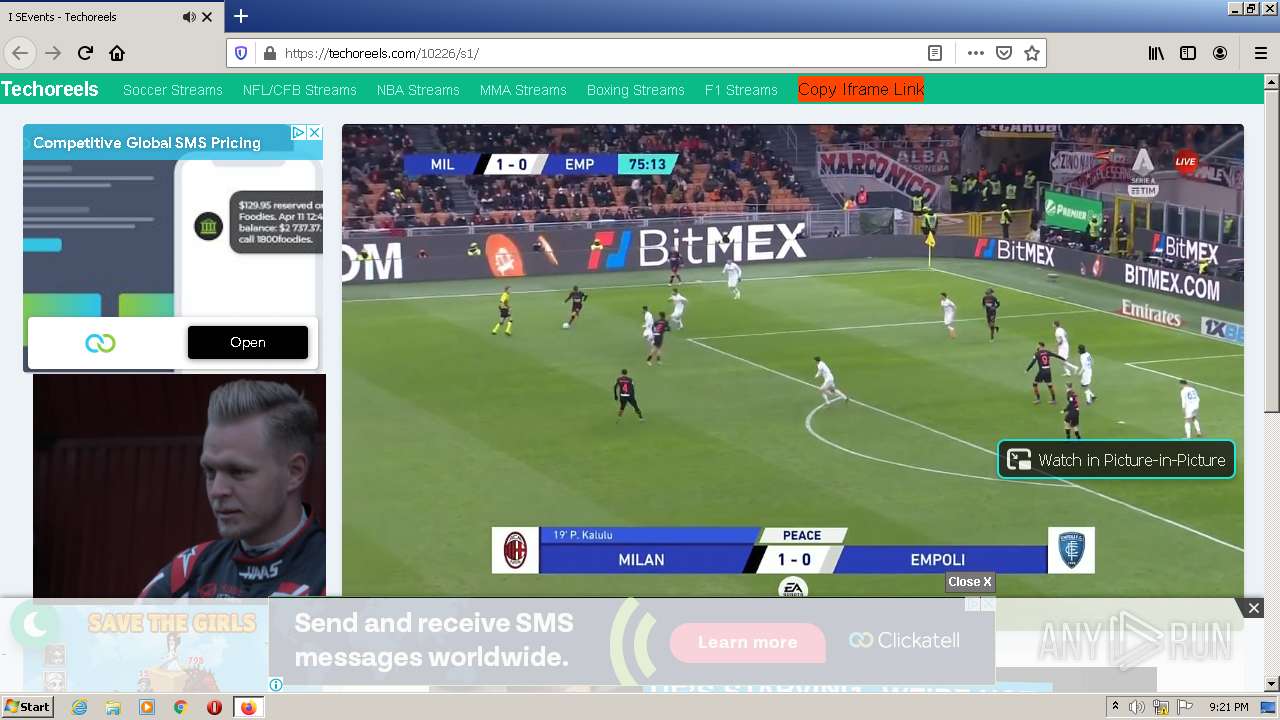
Task: Launch Chrome from taskbar
Action: (x=180, y=707)
